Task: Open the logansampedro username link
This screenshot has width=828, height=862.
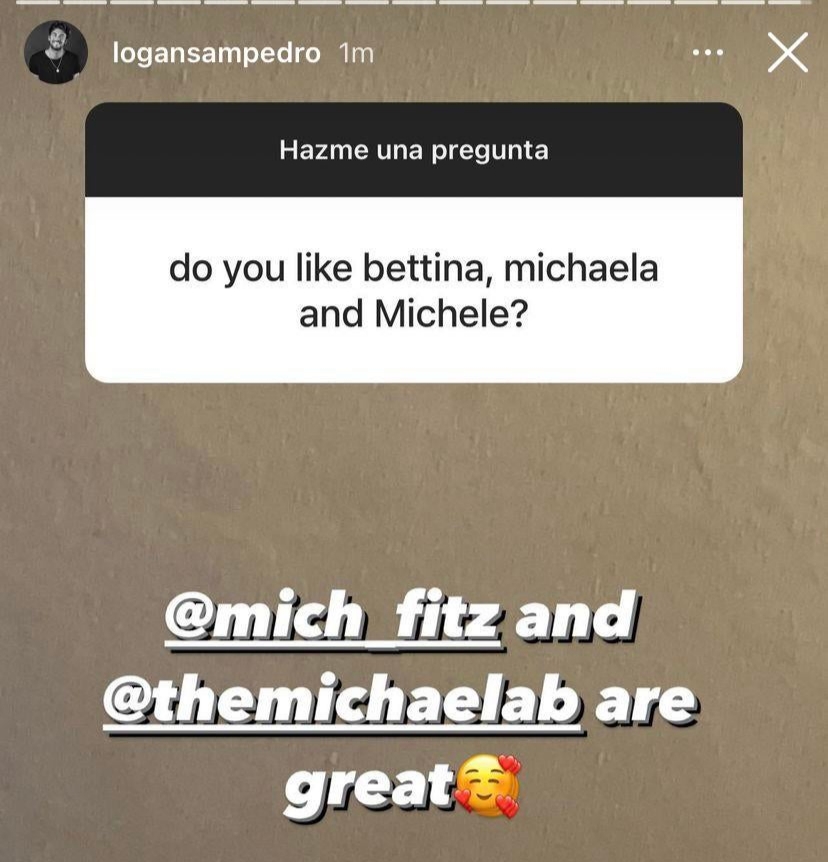Action: [x=216, y=53]
